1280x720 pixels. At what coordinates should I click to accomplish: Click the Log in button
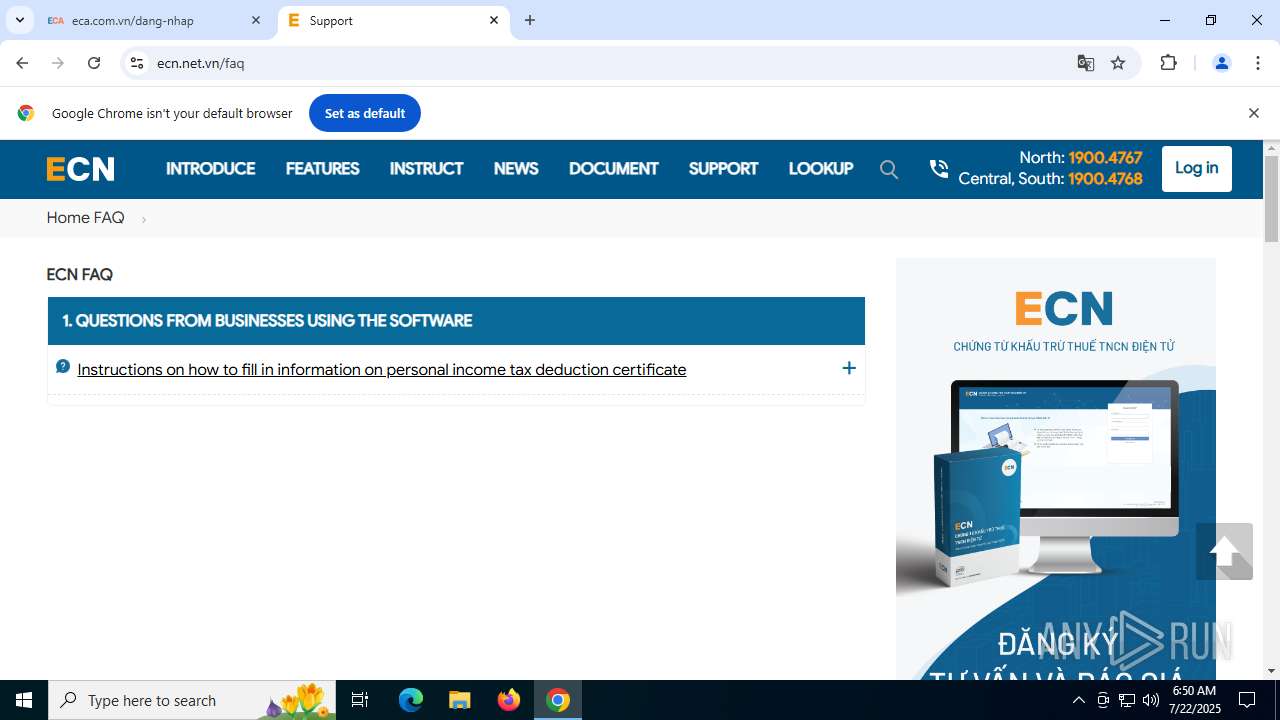click(1196, 168)
